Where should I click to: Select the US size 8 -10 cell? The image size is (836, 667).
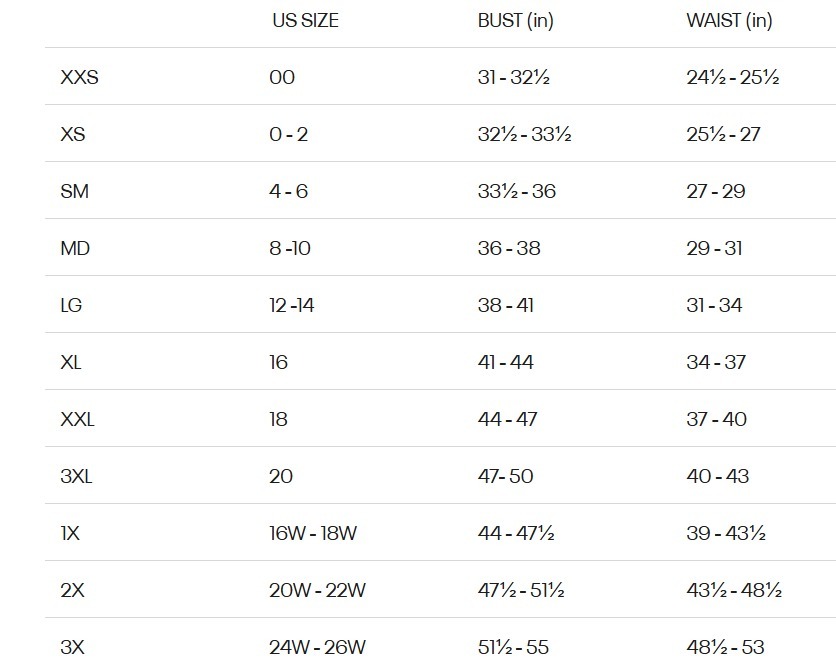click(x=290, y=248)
